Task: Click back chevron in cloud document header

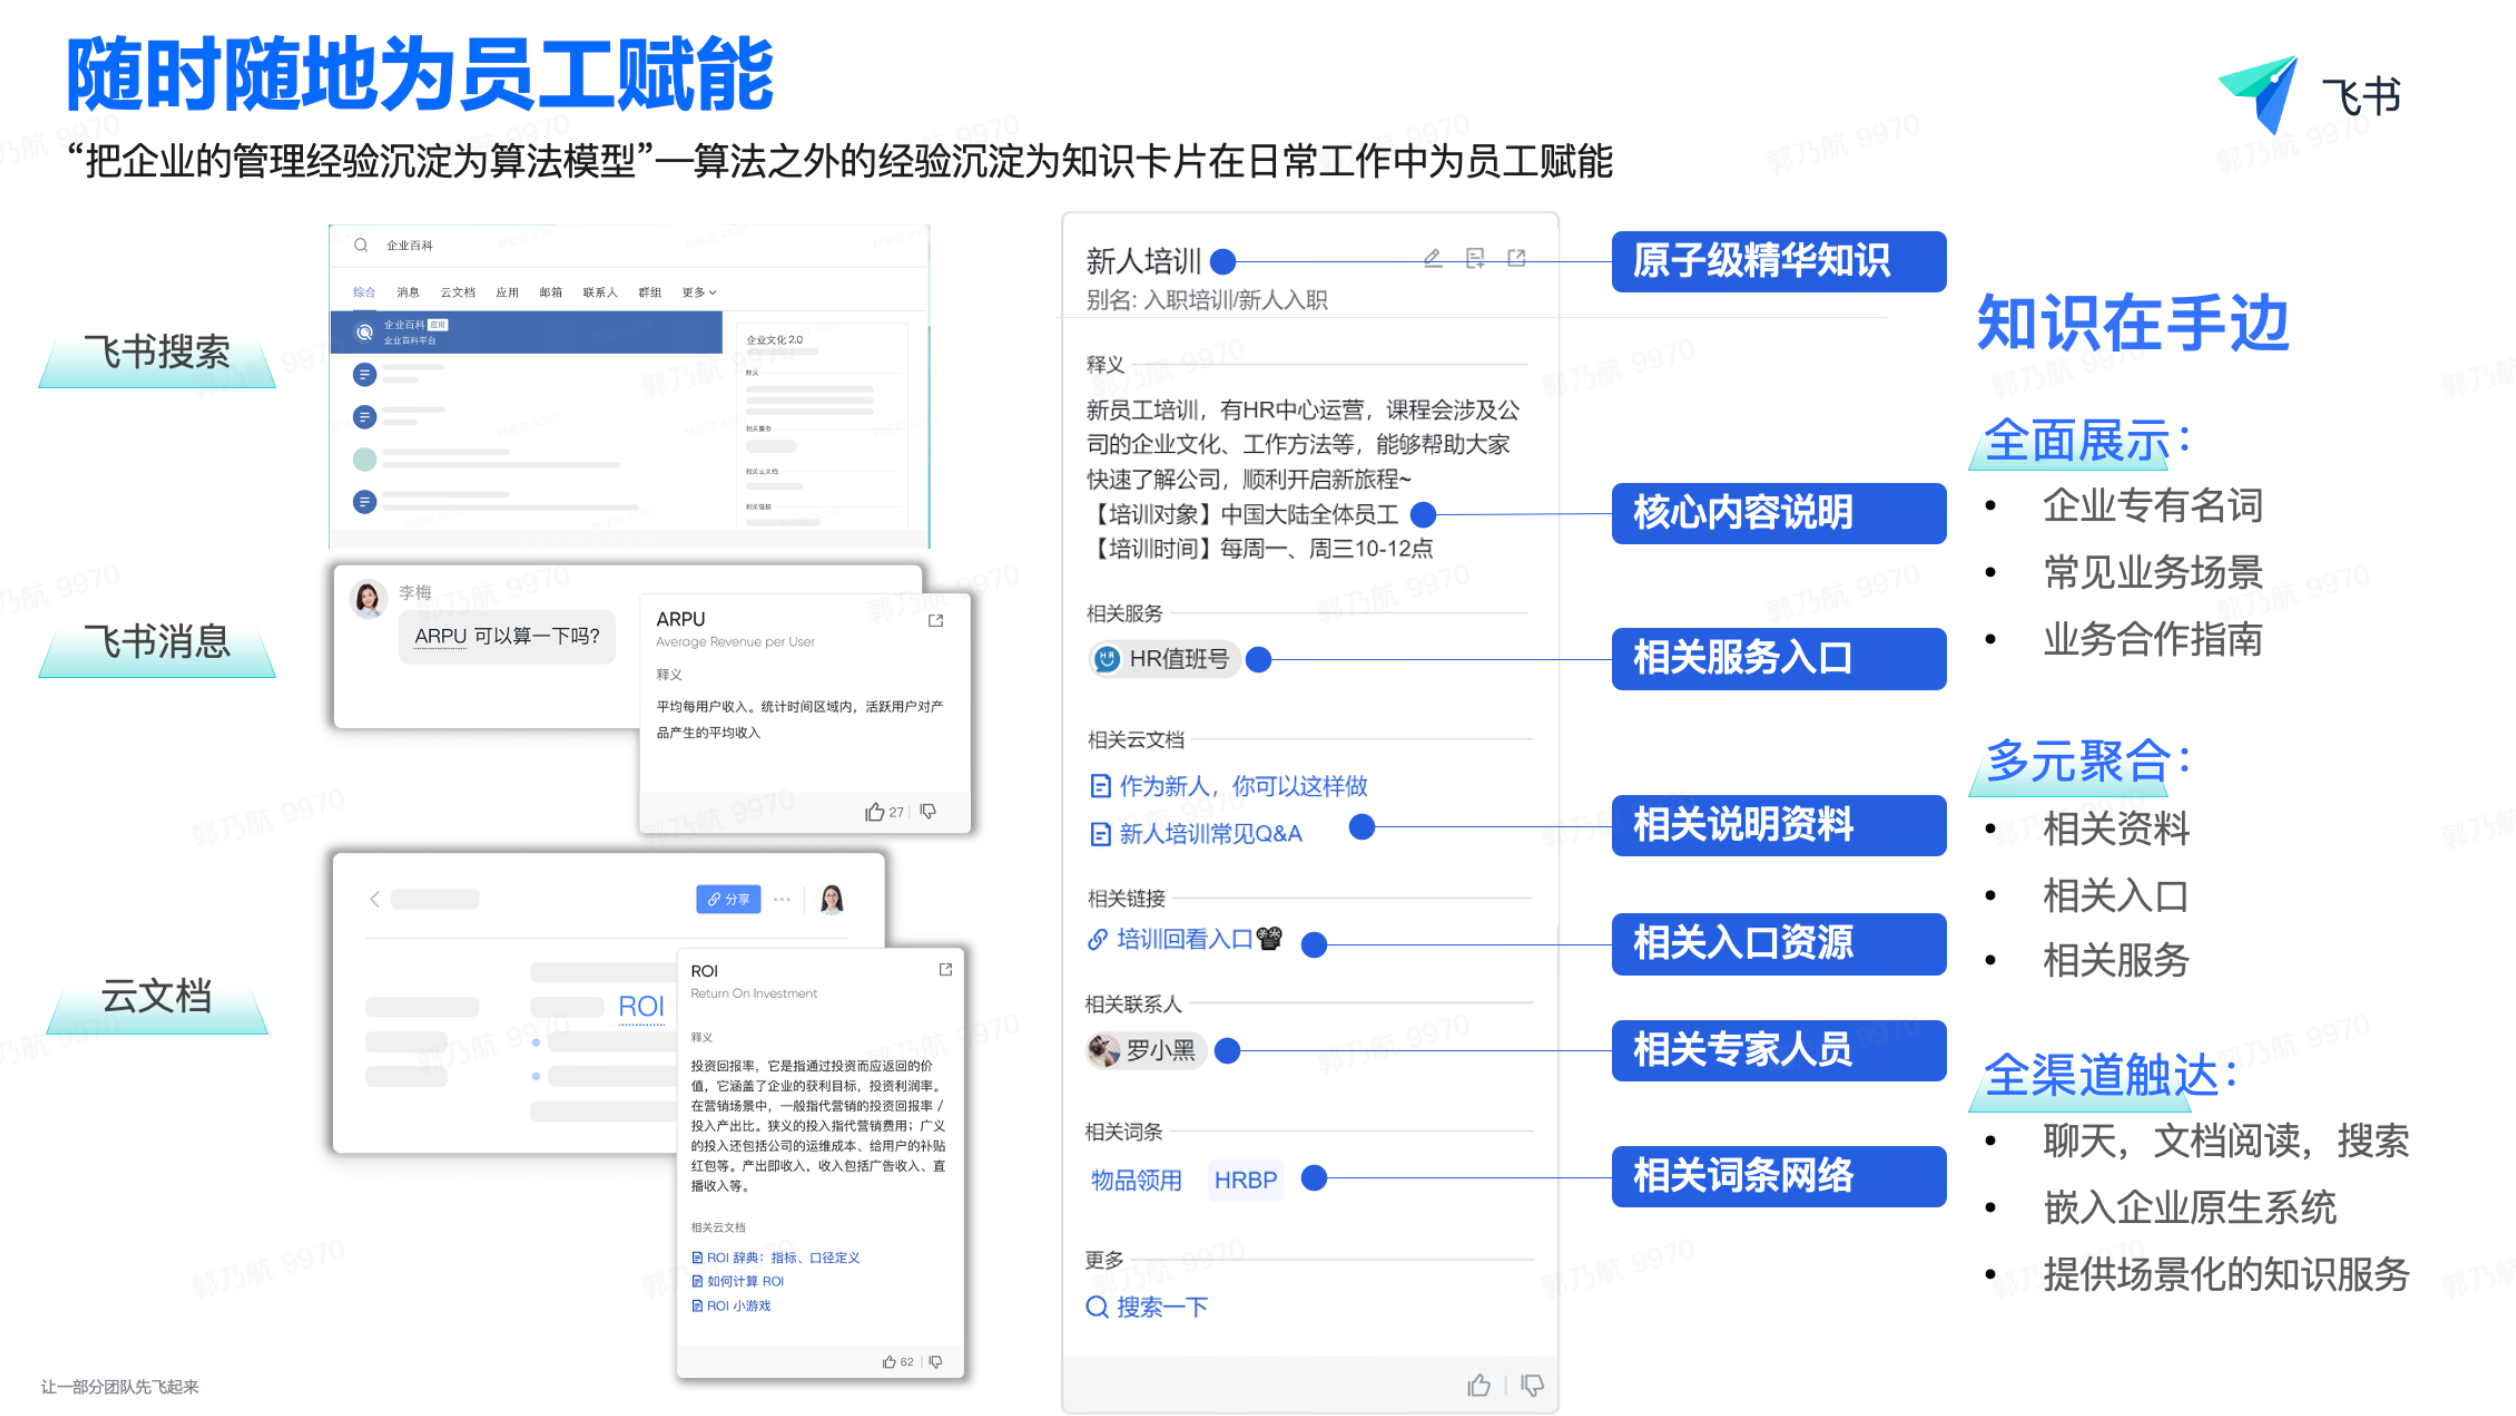Action: pyautogui.click(x=375, y=899)
